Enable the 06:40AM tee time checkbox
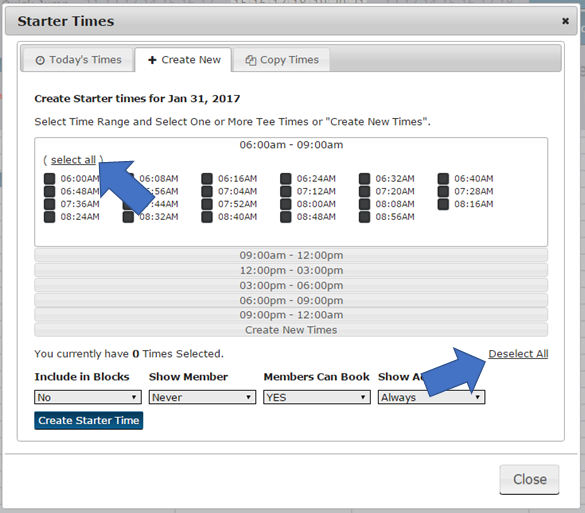 pos(443,179)
